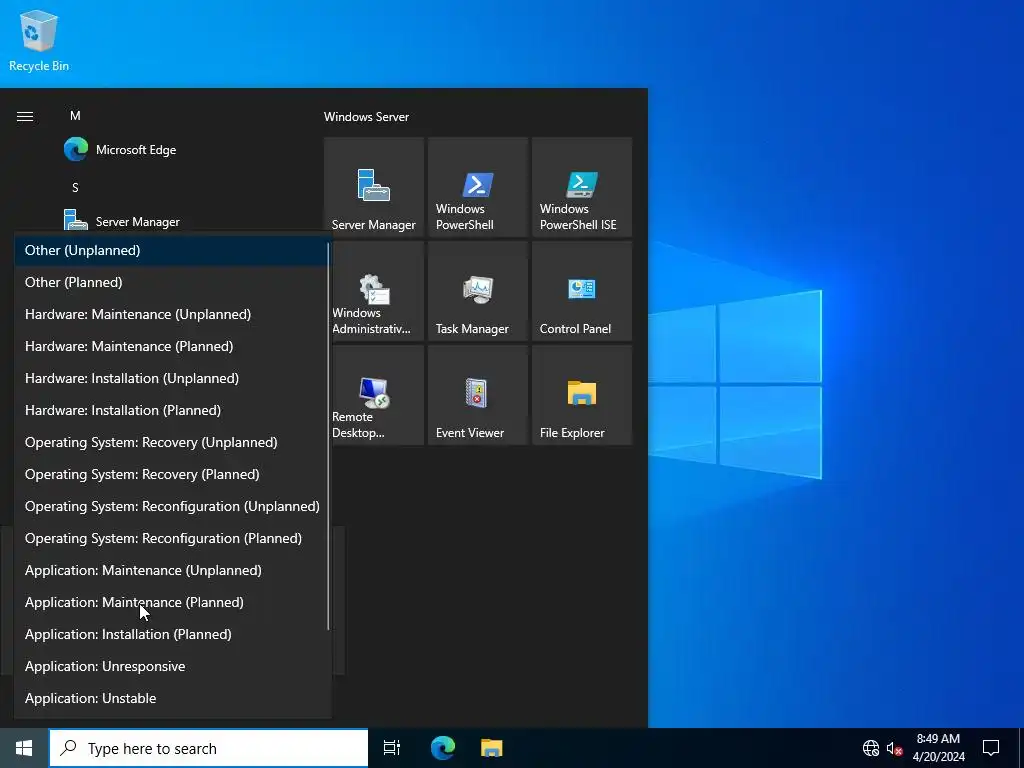Select the Other (Planned) reason

click(171, 282)
